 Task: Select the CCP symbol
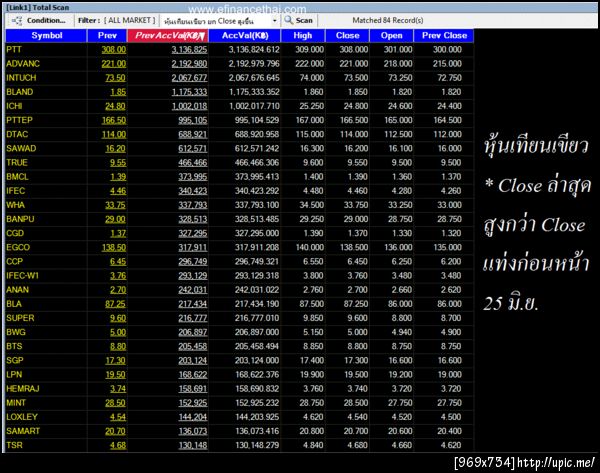point(15,262)
